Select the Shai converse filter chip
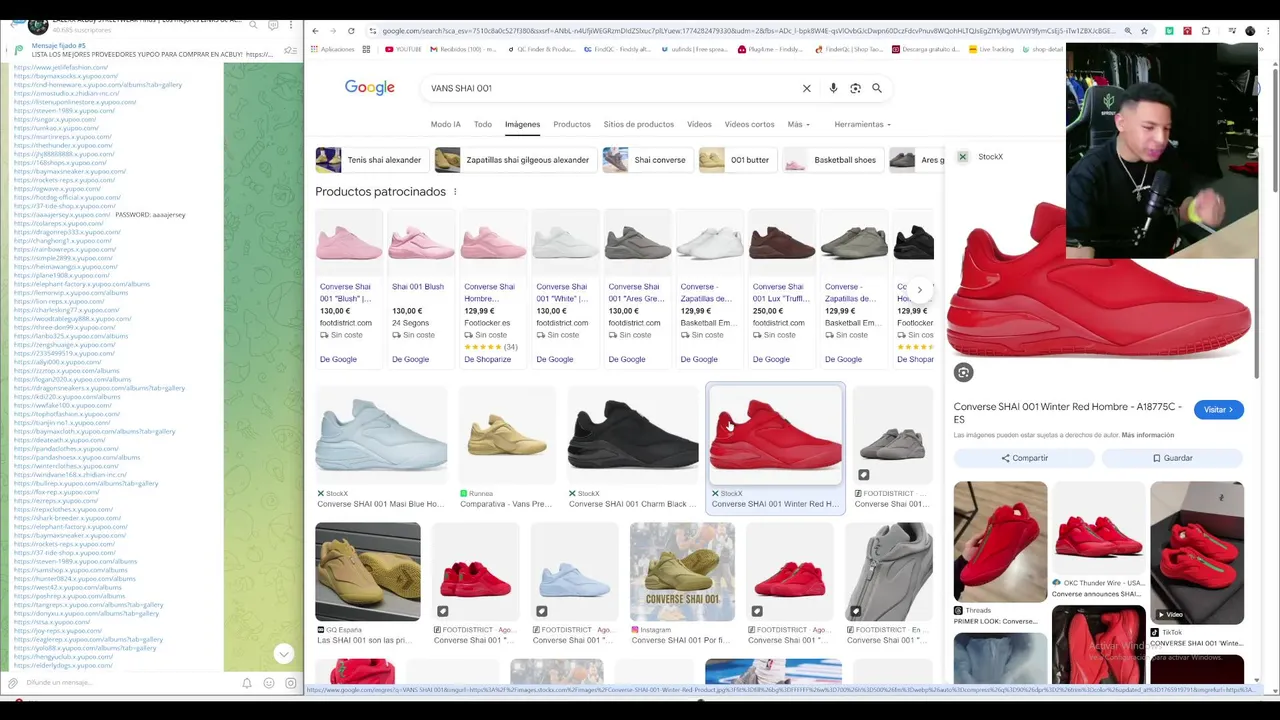Image resolution: width=1280 pixels, height=720 pixels. coord(646,160)
